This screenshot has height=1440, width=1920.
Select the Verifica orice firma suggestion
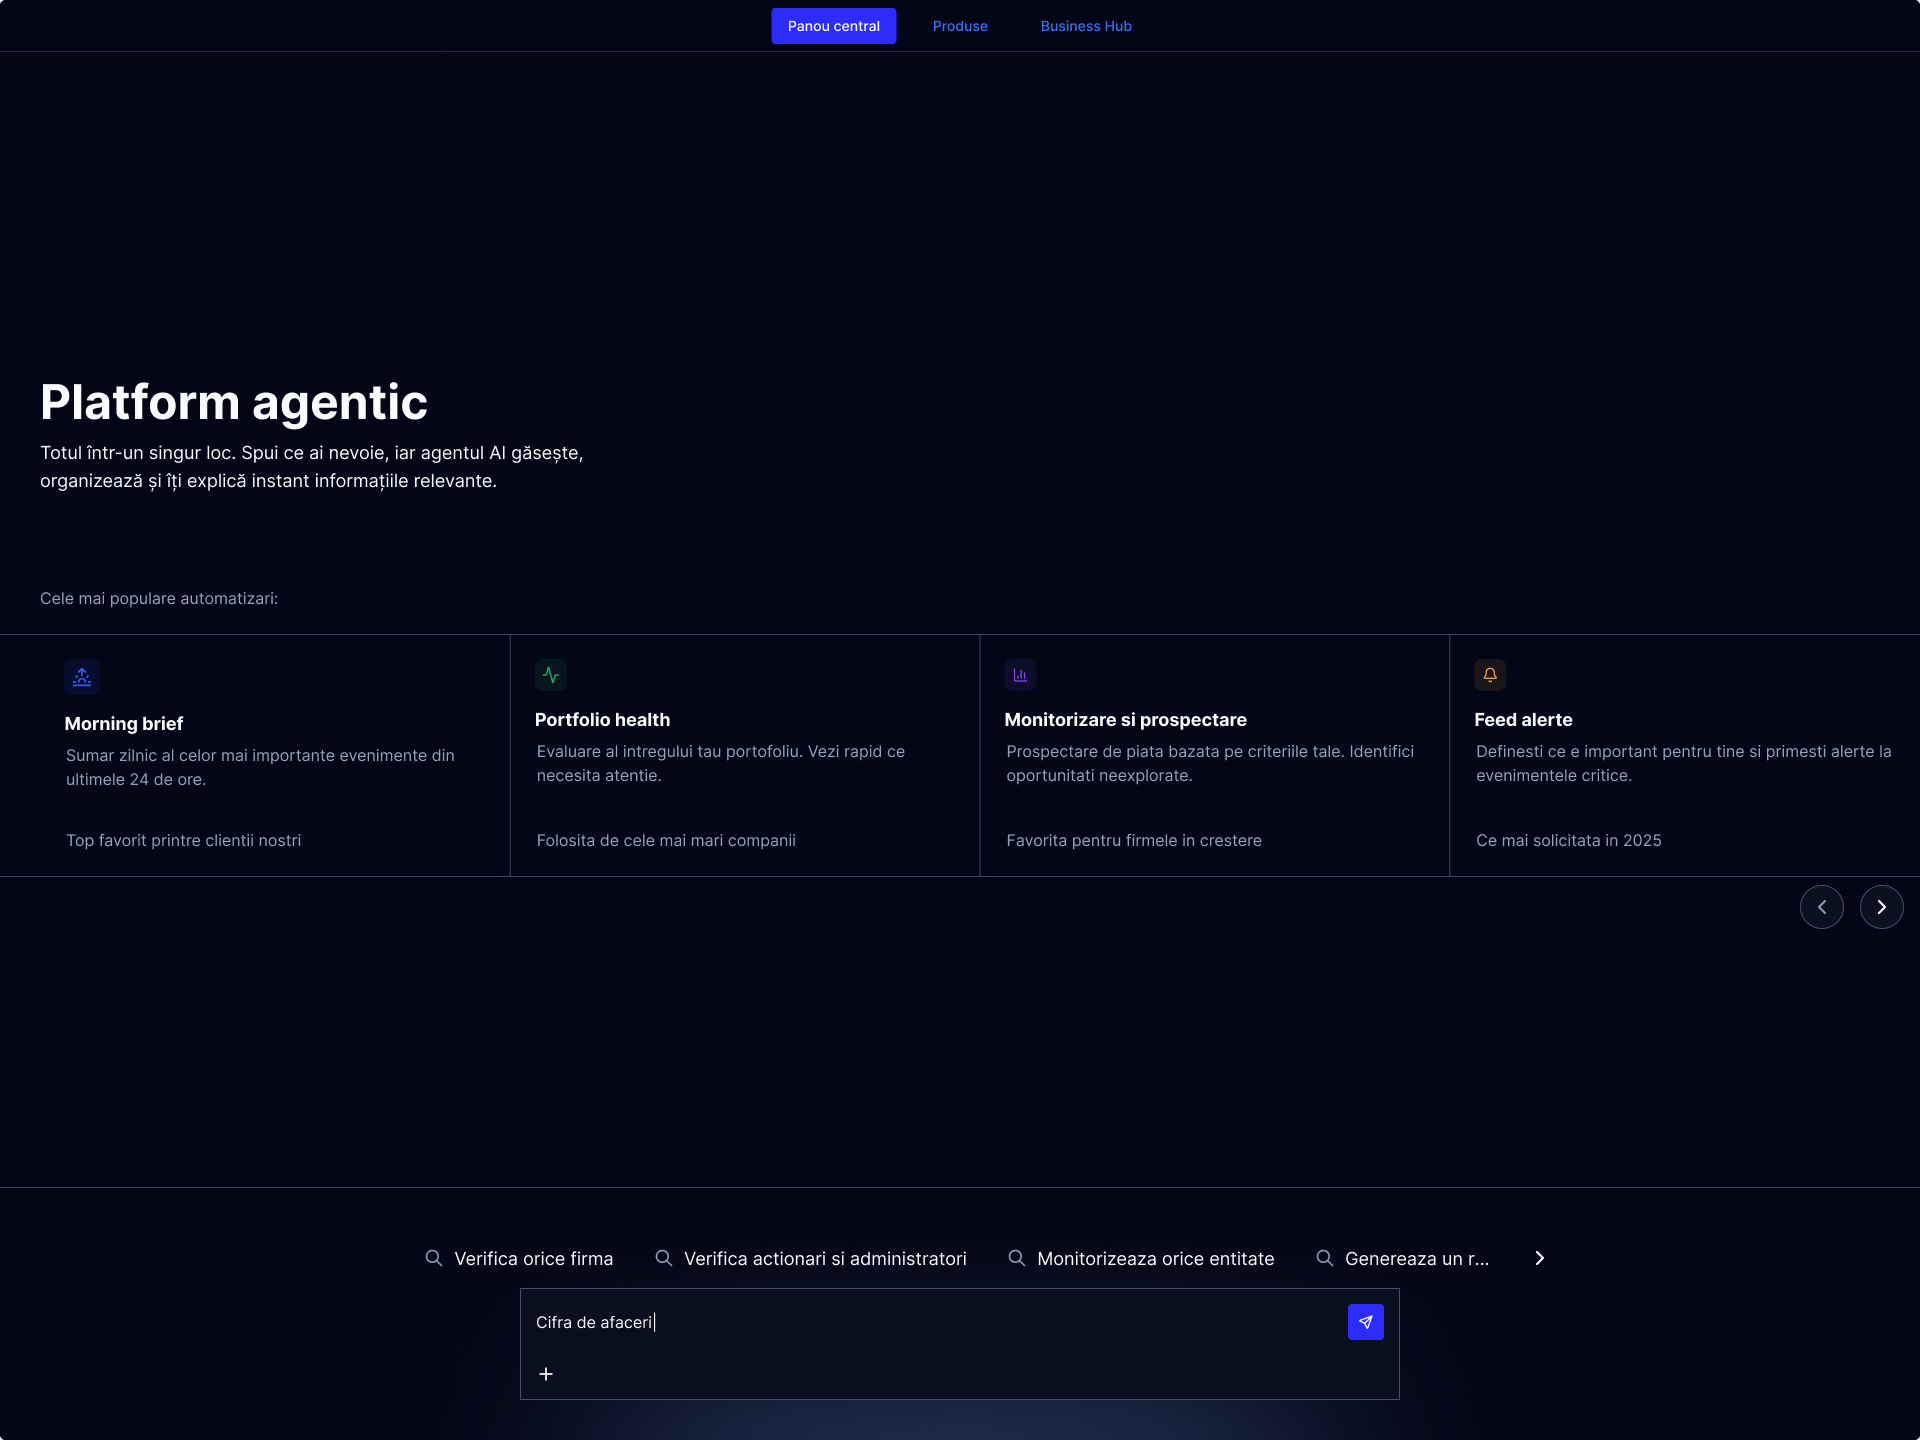click(519, 1258)
